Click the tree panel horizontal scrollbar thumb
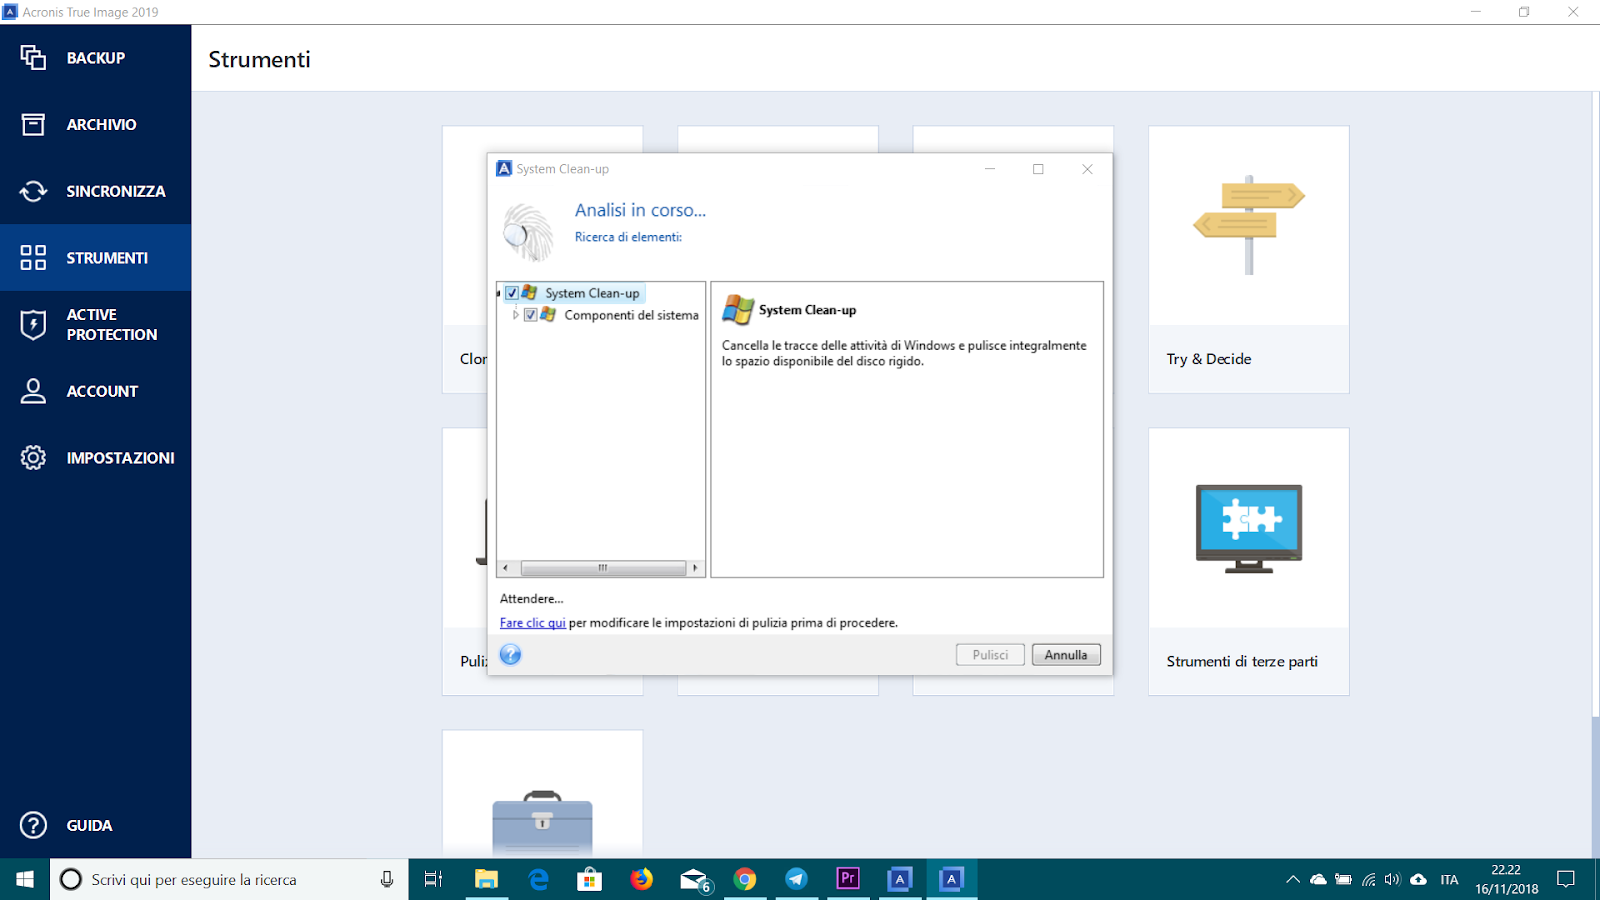Viewport: 1600px width, 900px height. point(603,568)
